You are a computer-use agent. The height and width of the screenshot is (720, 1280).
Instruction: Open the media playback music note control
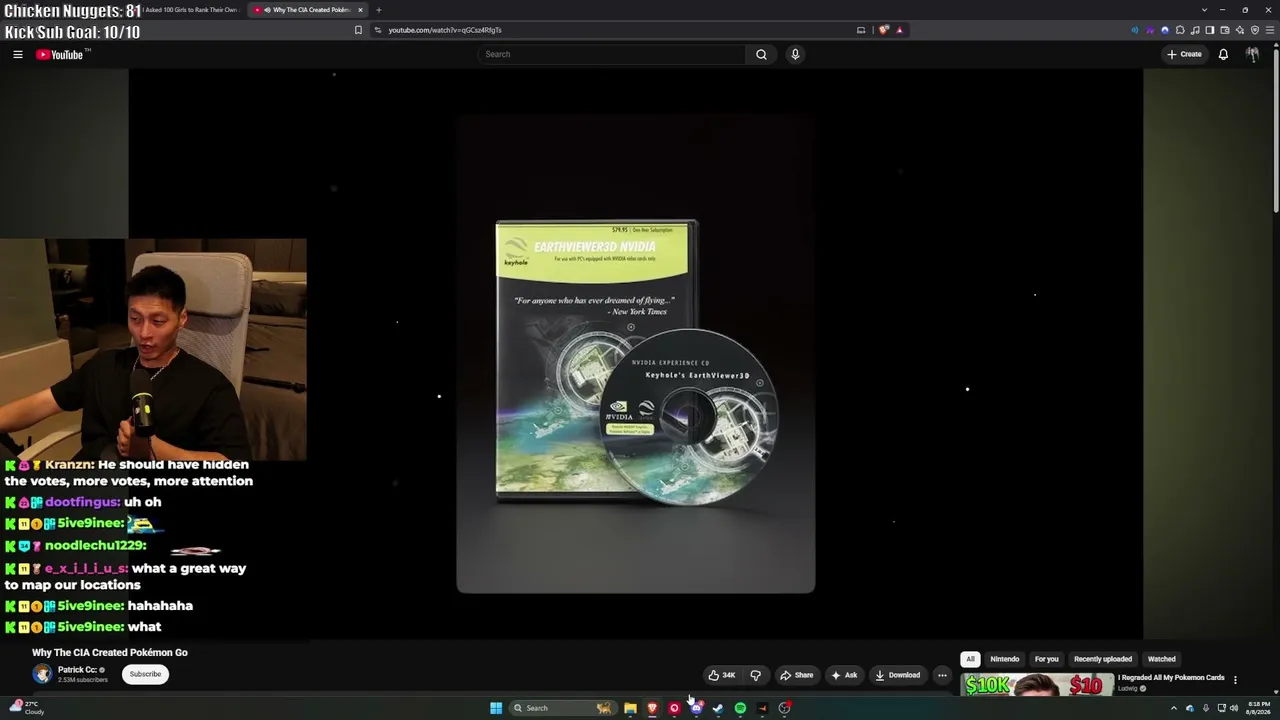click(1195, 30)
